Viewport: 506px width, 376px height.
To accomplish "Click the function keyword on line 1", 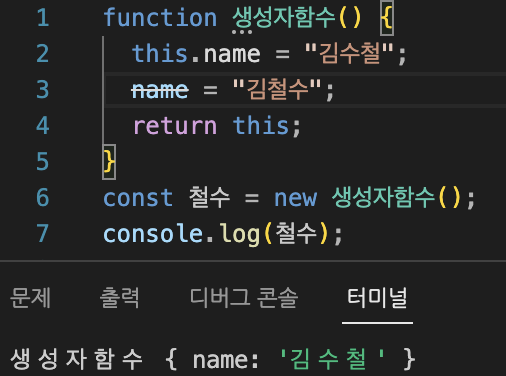I will pos(160,18).
